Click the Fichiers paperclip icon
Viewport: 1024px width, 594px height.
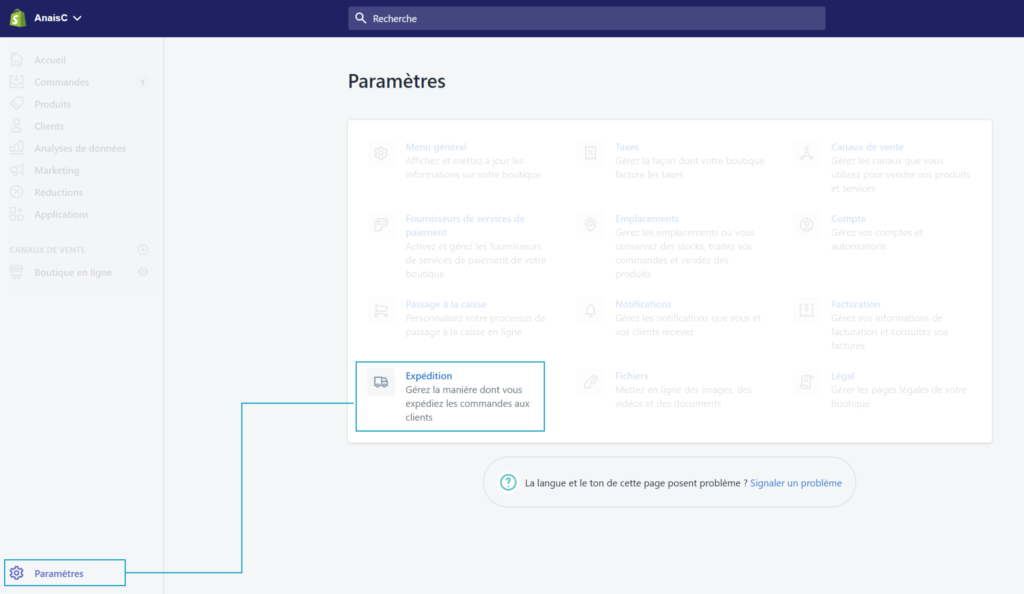click(x=590, y=383)
